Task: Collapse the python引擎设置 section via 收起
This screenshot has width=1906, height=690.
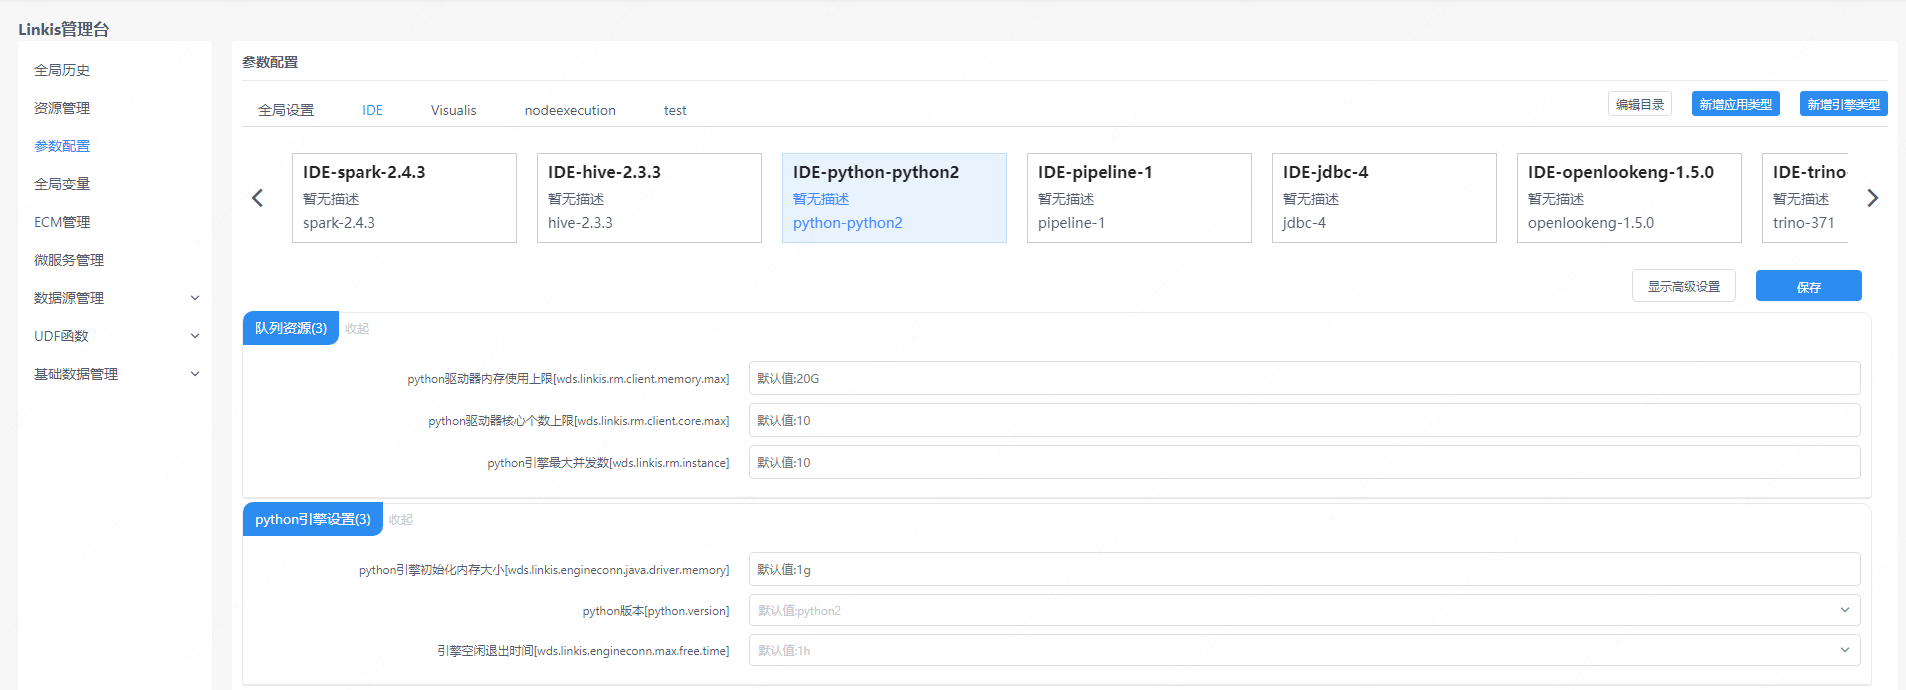Action: 400,520
